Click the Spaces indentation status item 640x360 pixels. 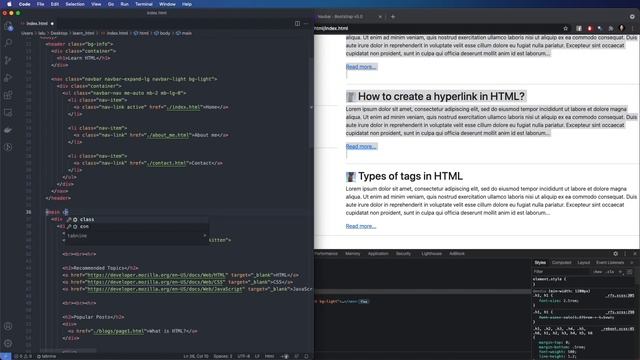point(223,356)
